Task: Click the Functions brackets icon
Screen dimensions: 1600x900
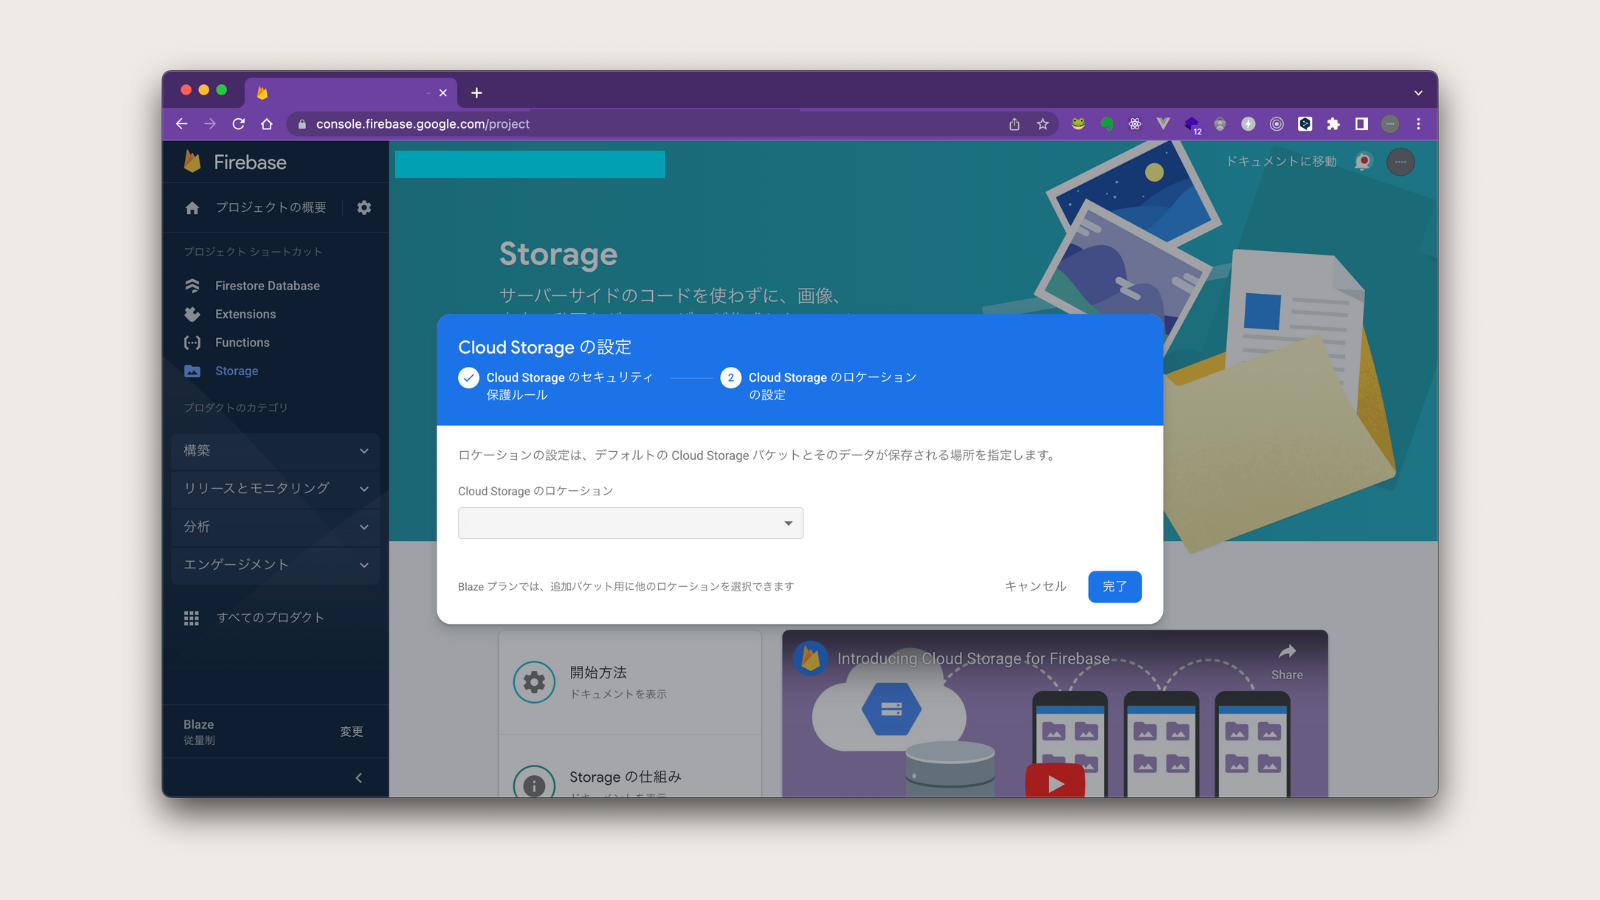Action: [x=192, y=343]
